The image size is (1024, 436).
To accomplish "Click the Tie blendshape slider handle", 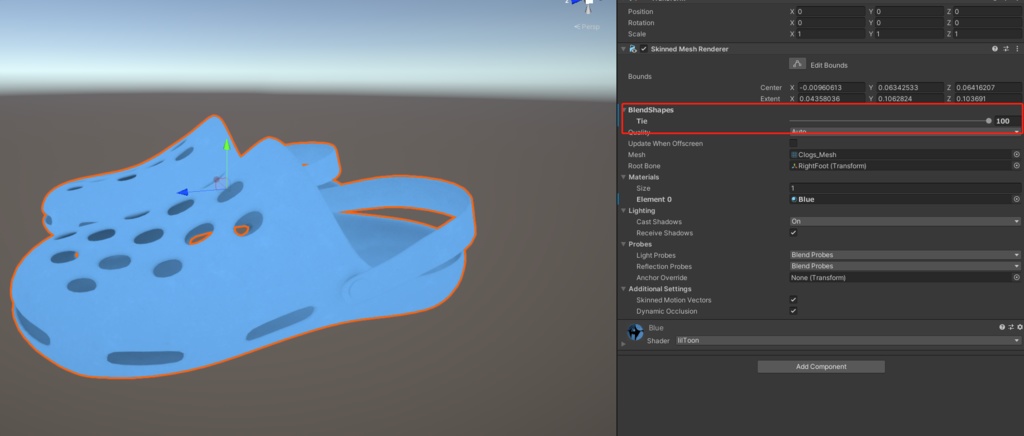I will [x=989, y=121].
